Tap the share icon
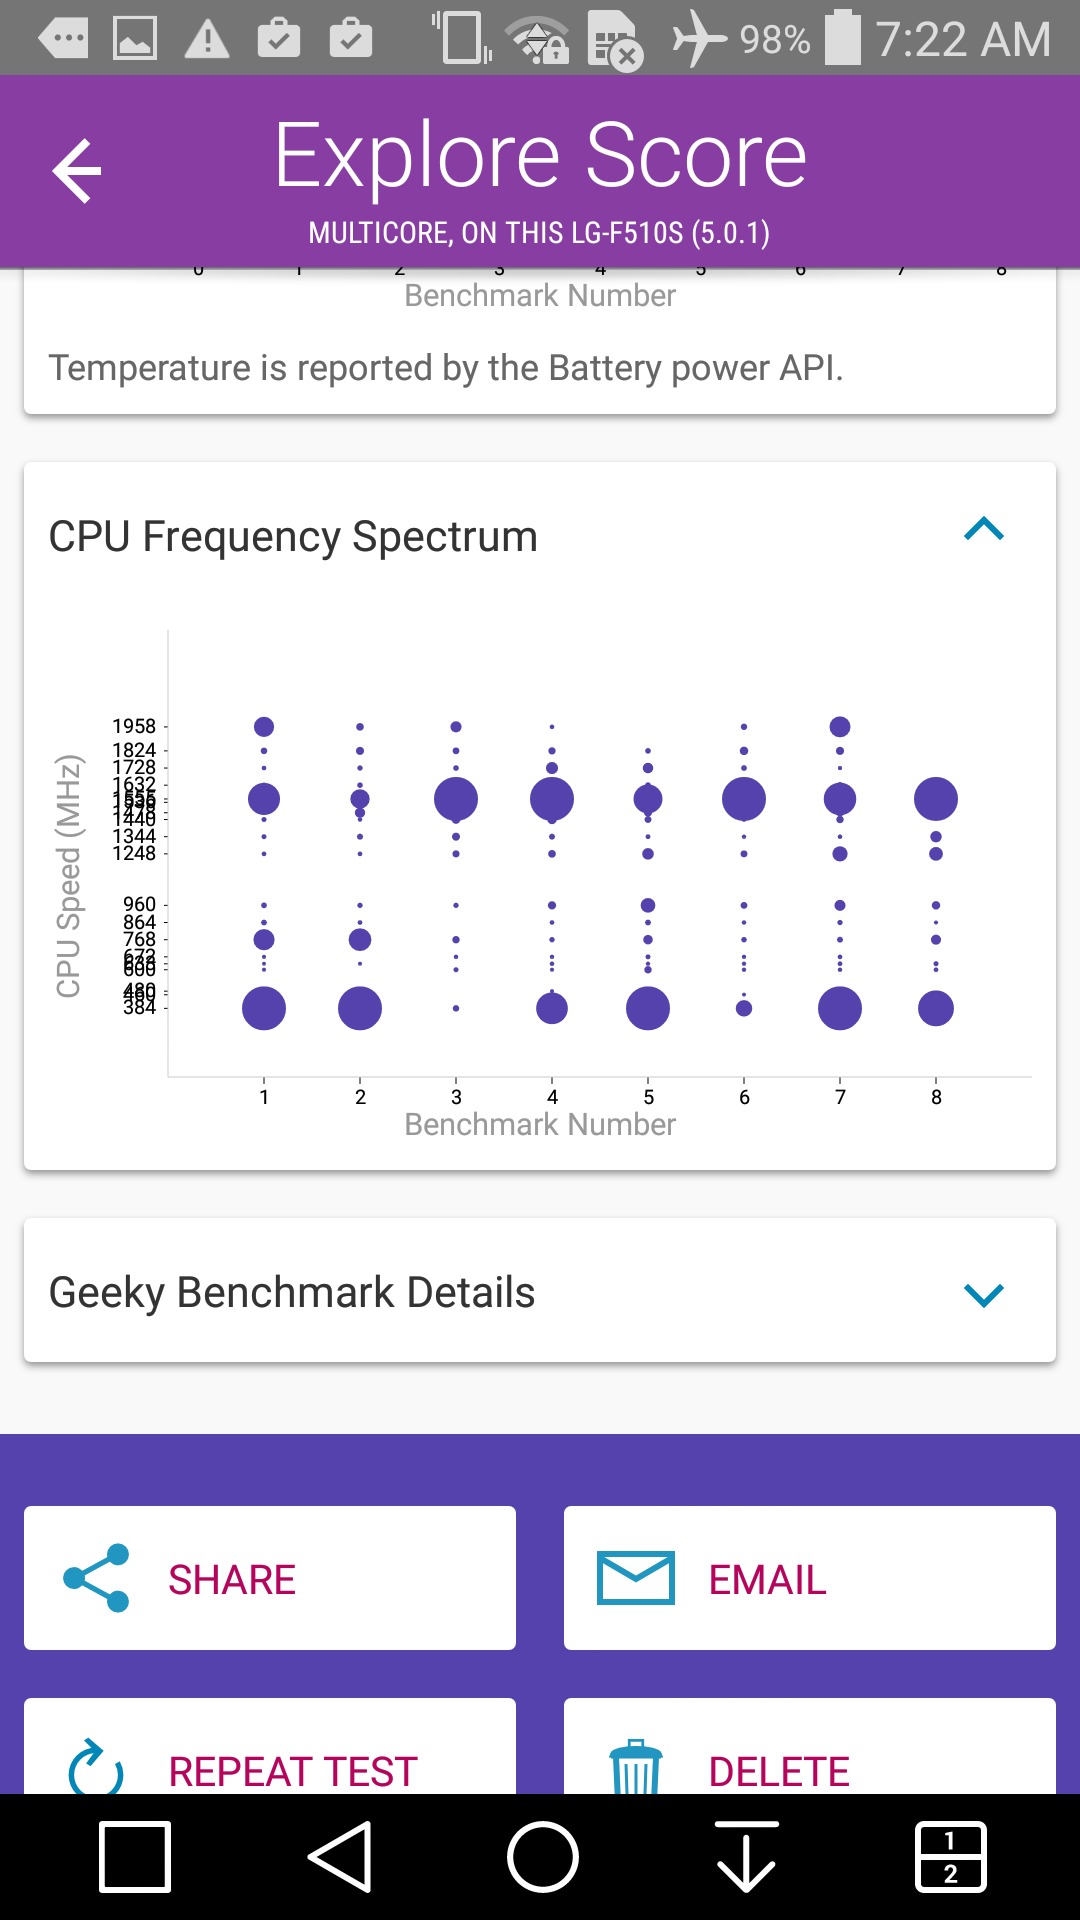Screen dimensions: 1080x1920 [x=96, y=1578]
